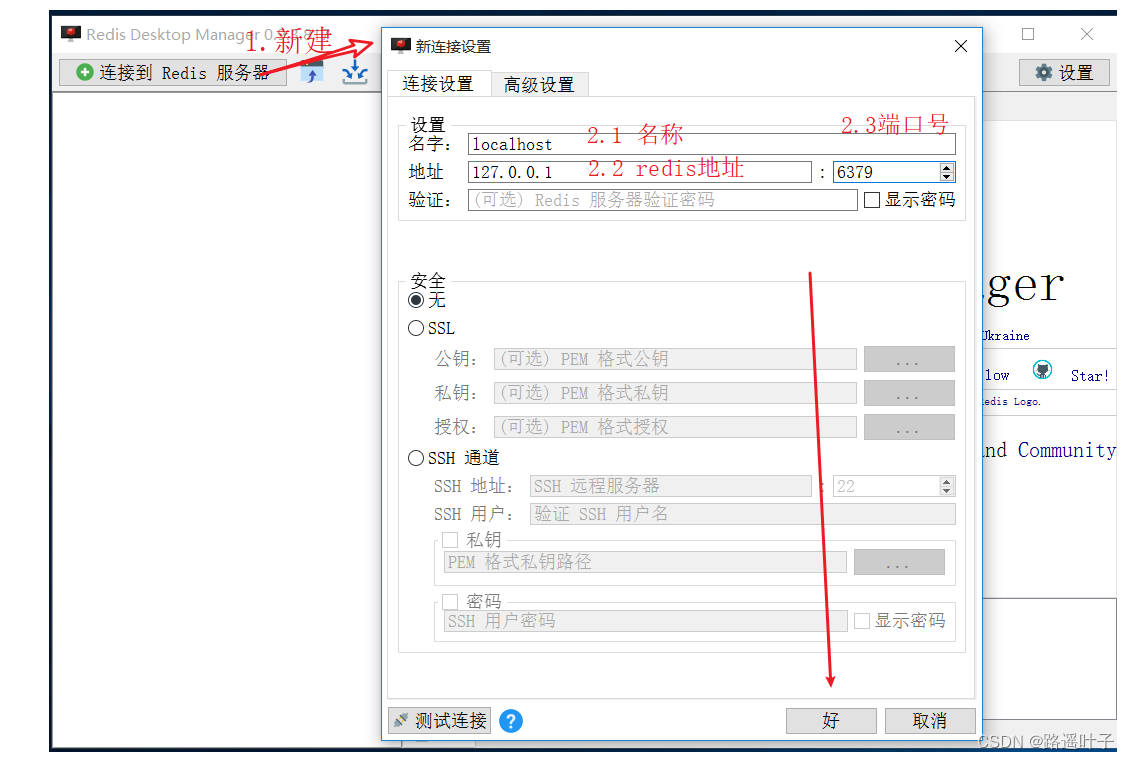This screenshot has width=1130, height=760.
Task: Click the PEM 格式私钥路径 field
Action: coord(645,562)
